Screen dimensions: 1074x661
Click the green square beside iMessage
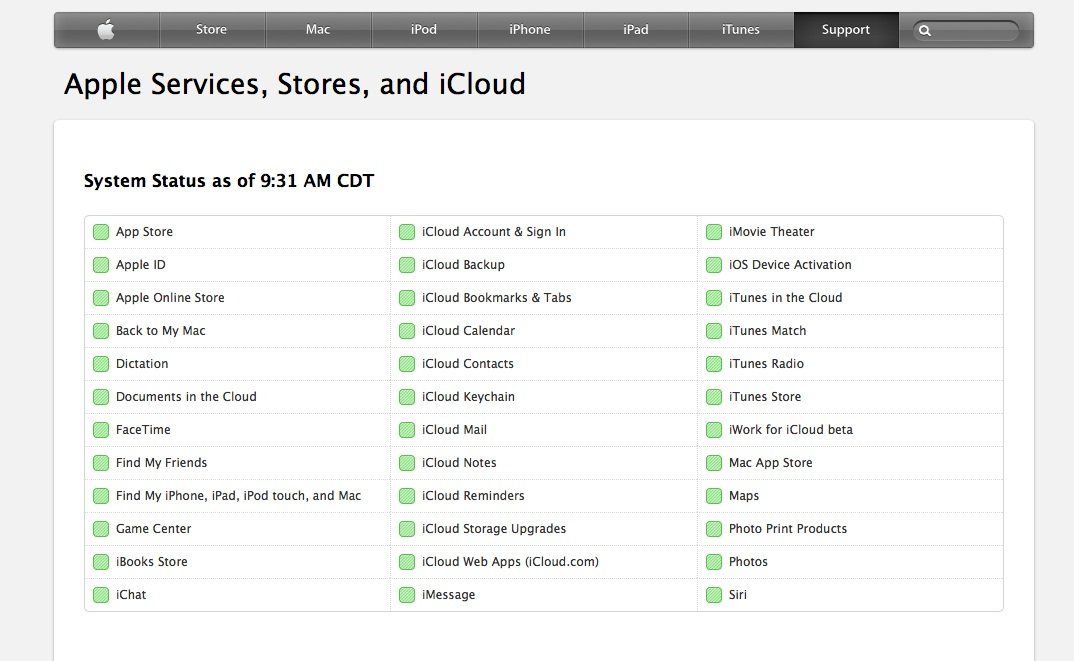(x=407, y=594)
